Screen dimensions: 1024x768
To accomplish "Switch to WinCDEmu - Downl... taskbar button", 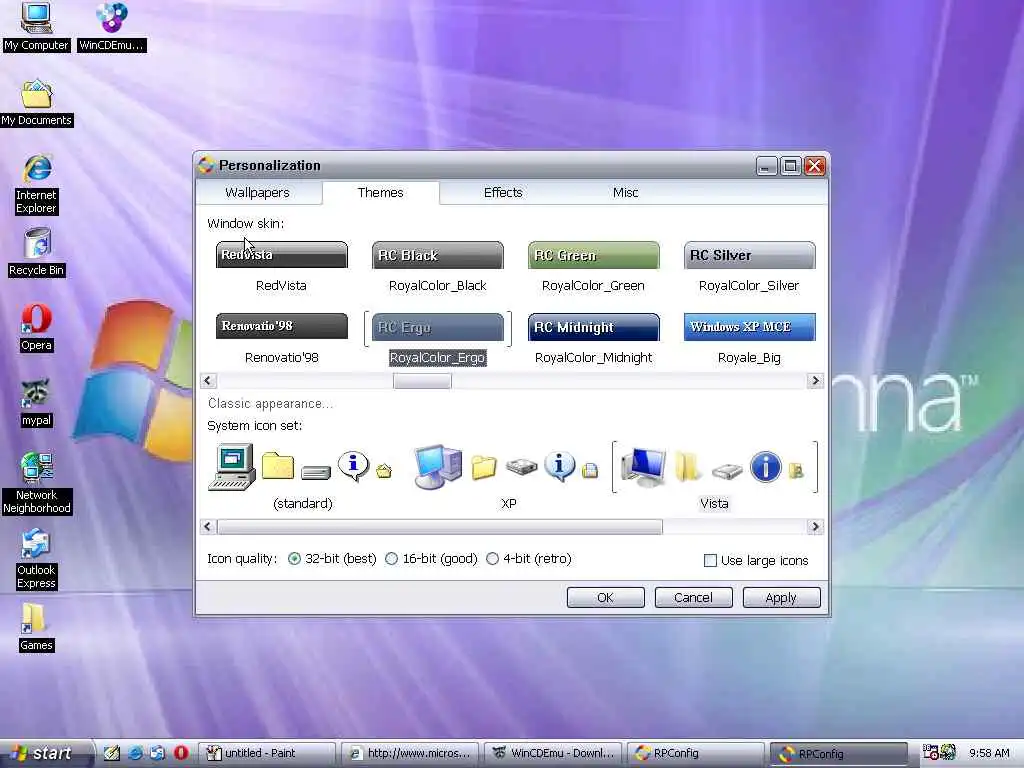I will [x=552, y=753].
